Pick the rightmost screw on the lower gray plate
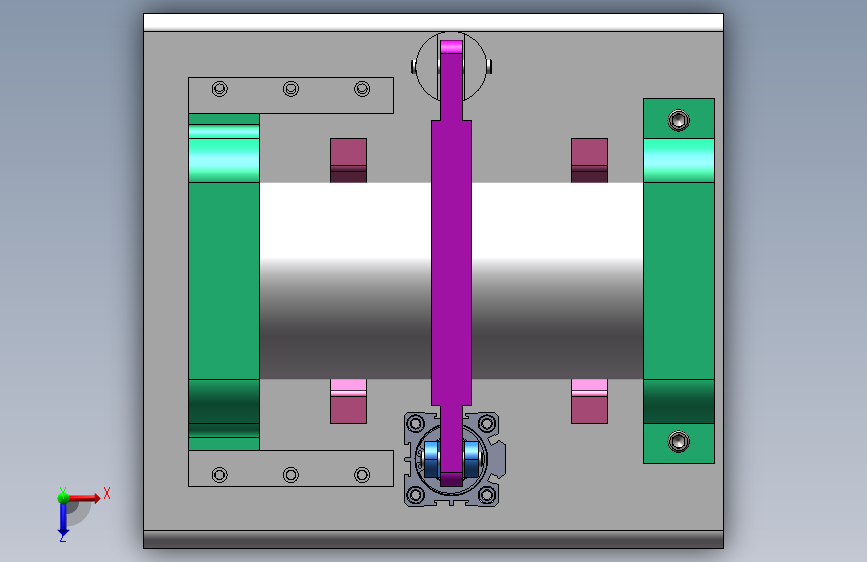This screenshot has height=562, width=867. click(x=362, y=475)
